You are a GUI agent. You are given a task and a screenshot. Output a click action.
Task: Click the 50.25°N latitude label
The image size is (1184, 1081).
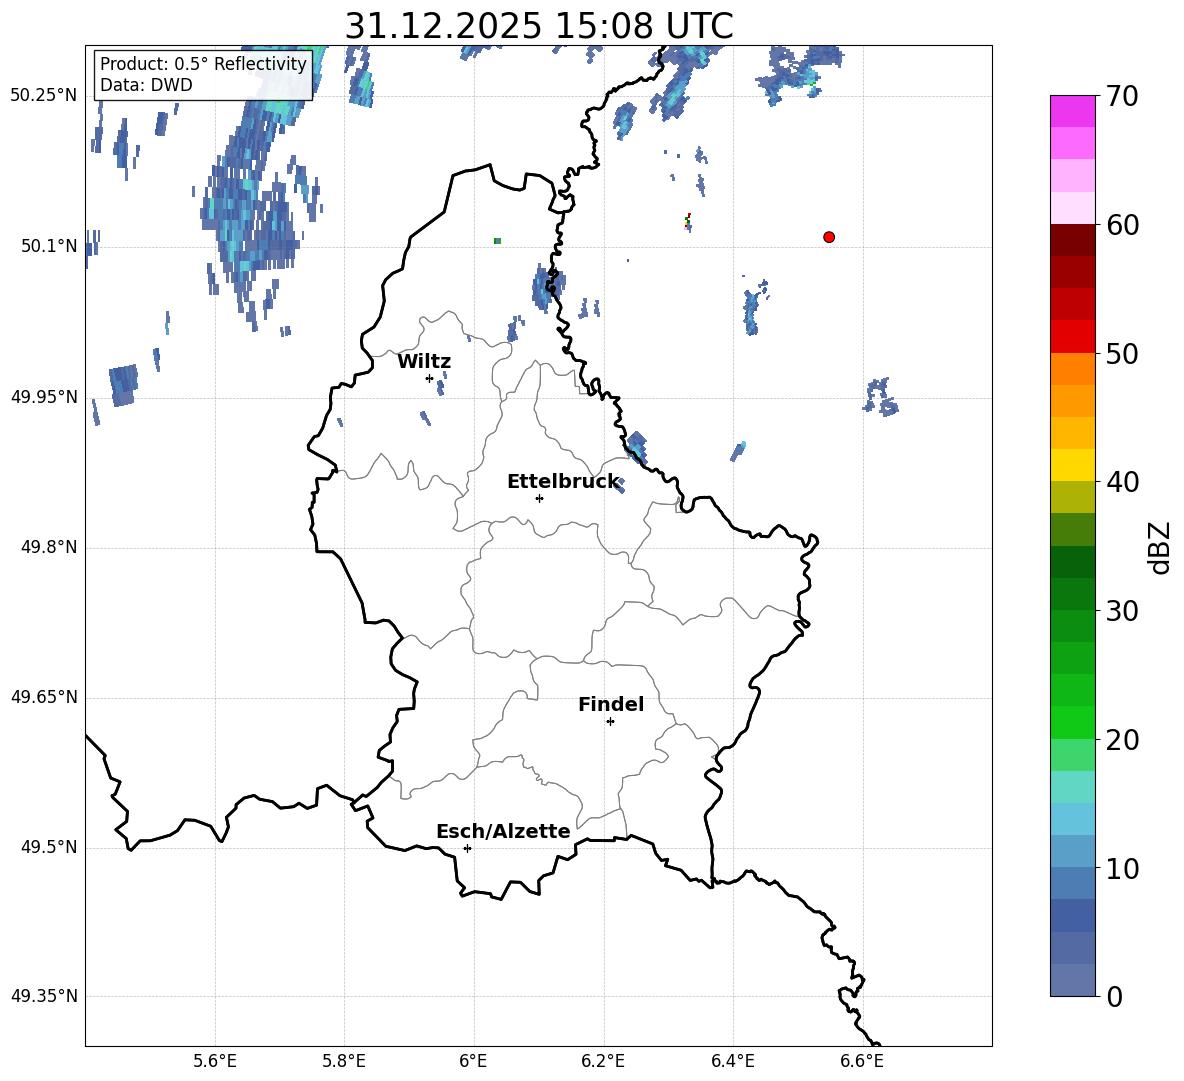pyautogui.click(x=44, y=96)
